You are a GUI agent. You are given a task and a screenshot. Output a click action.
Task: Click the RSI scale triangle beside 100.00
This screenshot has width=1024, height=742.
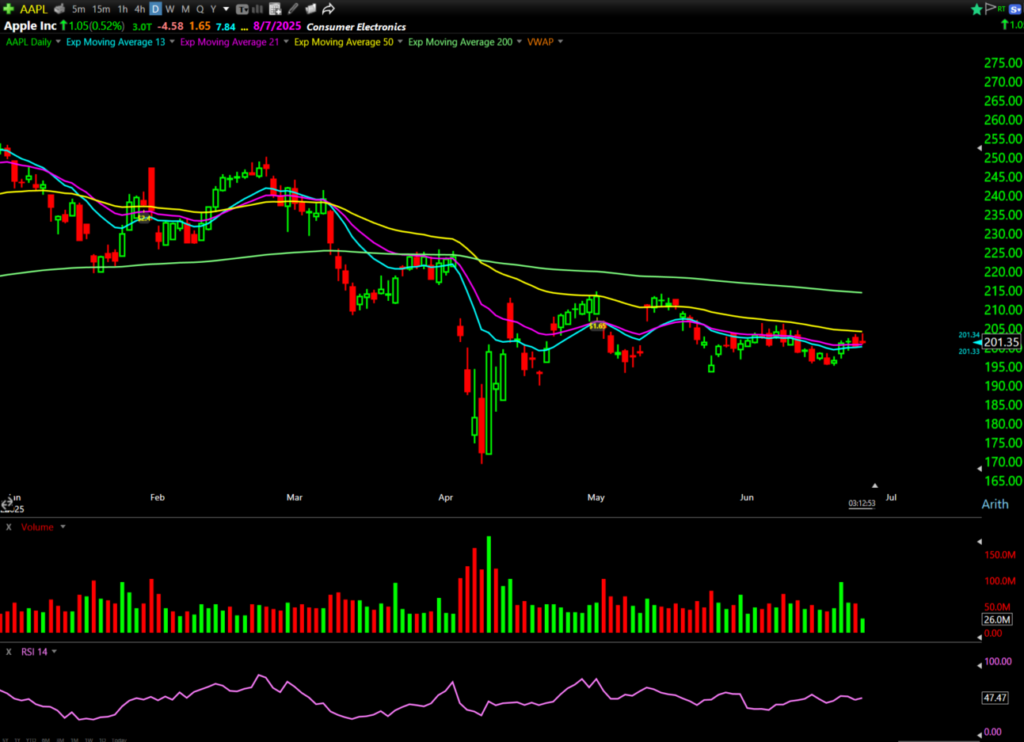coord(979,666)
